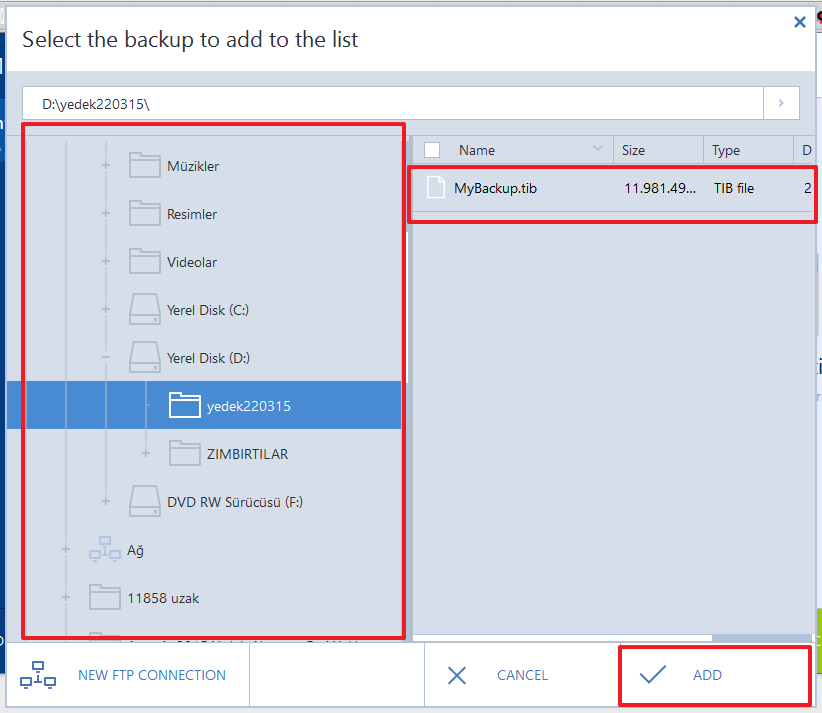Screen dimensions: 822x713
Task: Open the Müzikler folder icon
Action: coord(145,166)
